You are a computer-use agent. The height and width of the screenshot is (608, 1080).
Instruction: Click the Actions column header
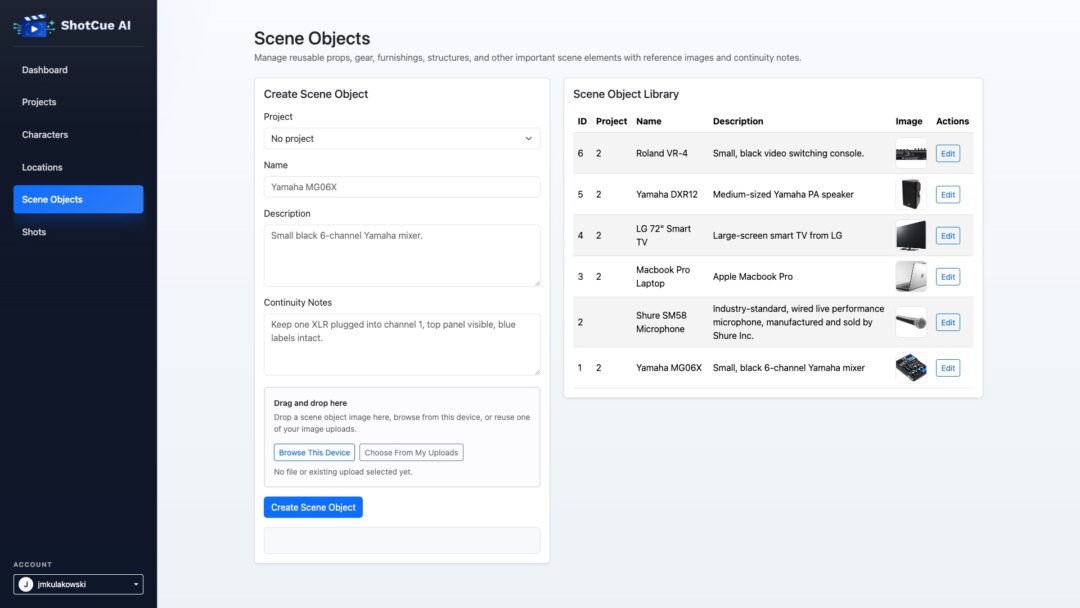[952, 121]
